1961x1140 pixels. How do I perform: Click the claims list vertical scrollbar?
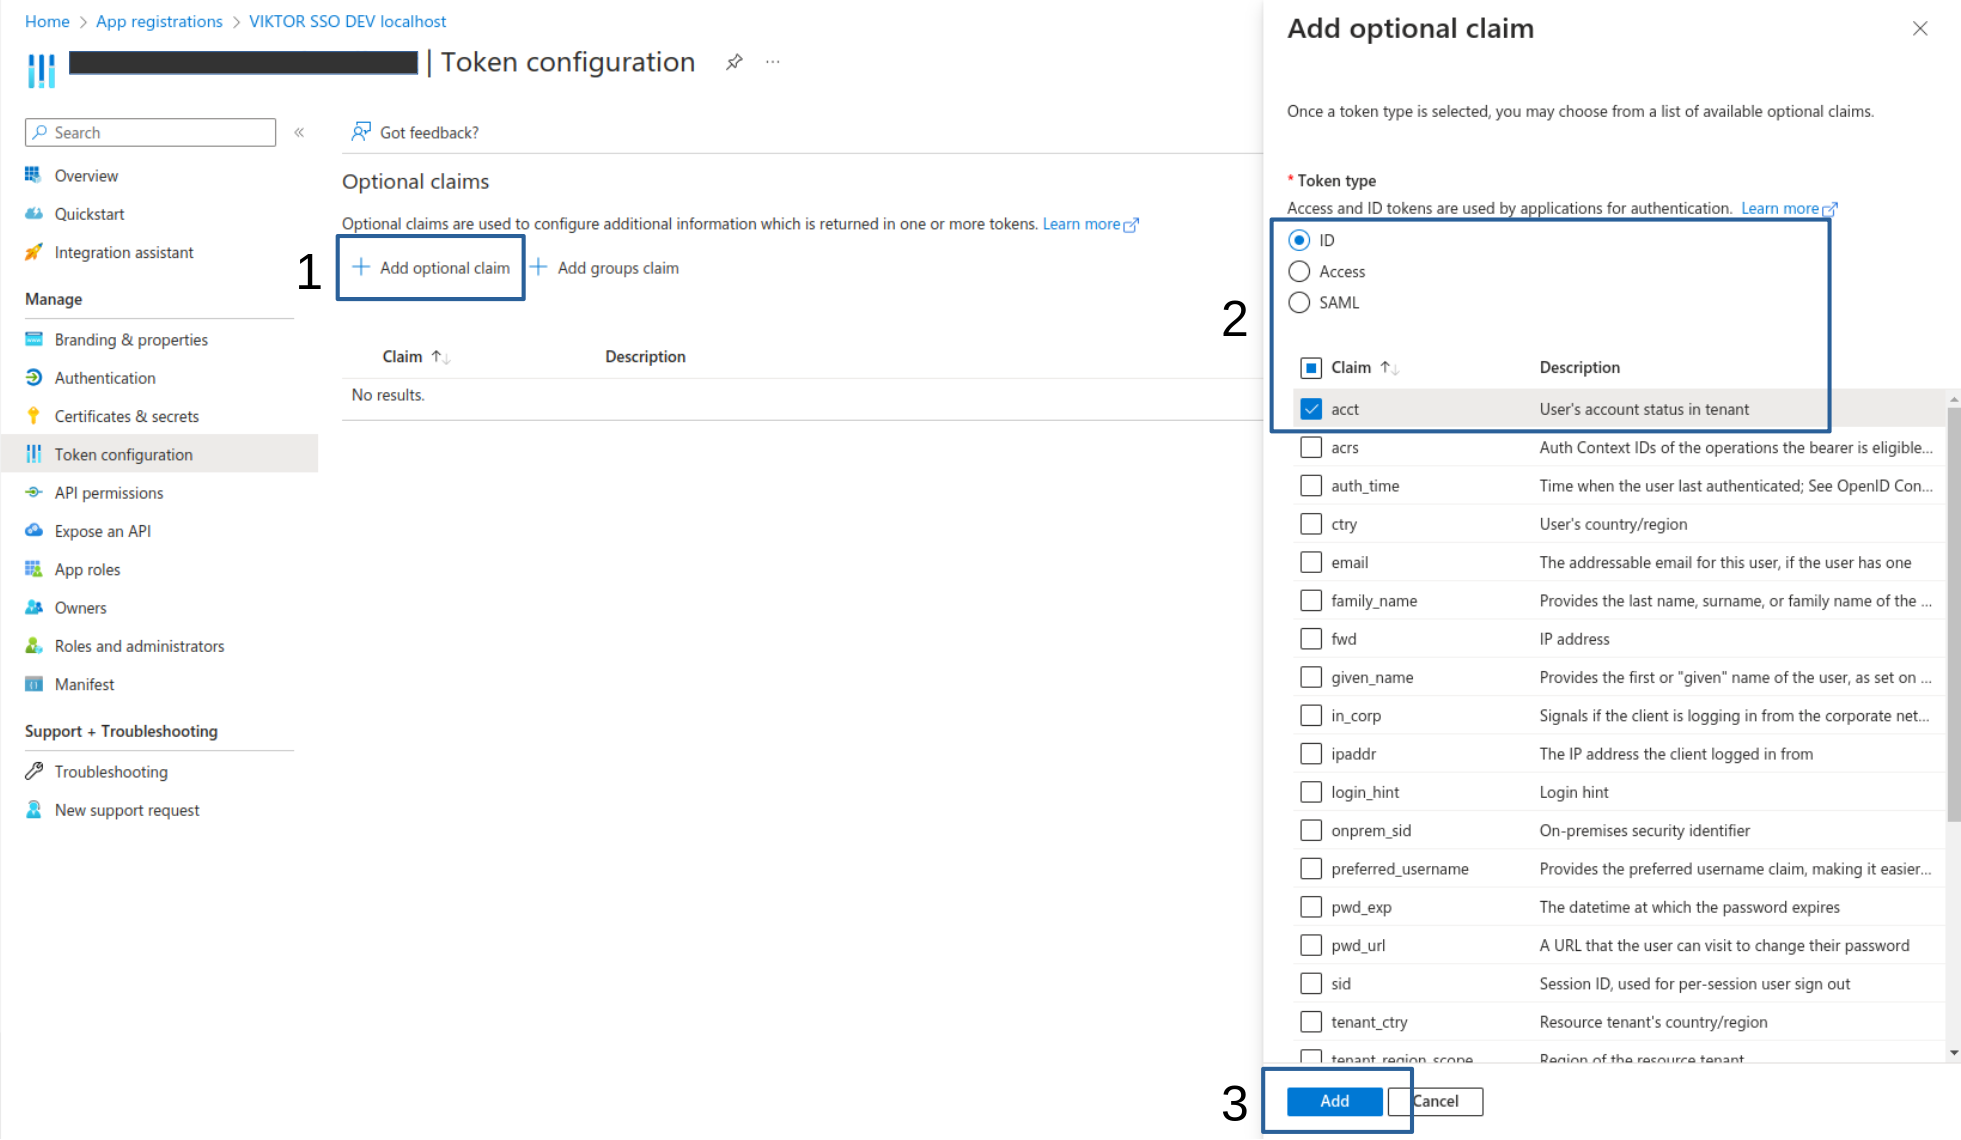pyautogui.click(x=1953, y=616)
